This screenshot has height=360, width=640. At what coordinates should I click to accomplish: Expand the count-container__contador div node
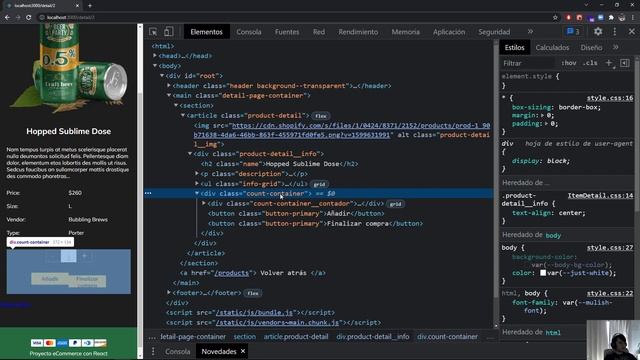point(204,203)
